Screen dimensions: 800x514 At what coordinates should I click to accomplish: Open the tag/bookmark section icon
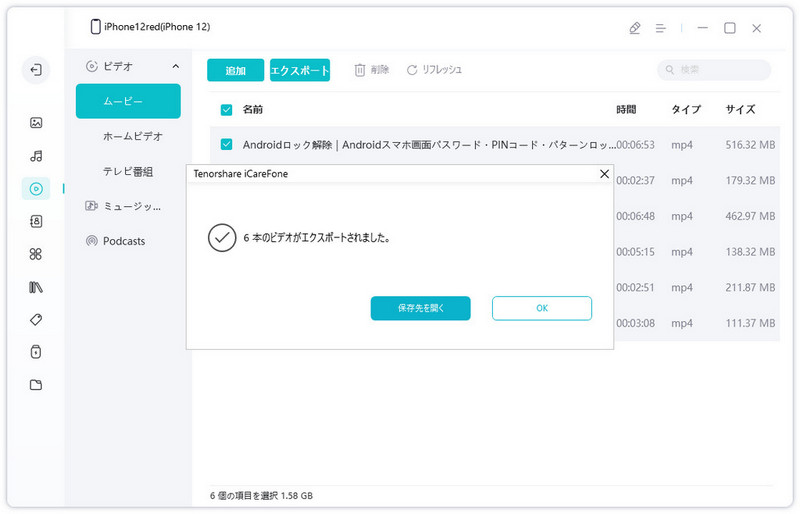(x=36, y=320)
